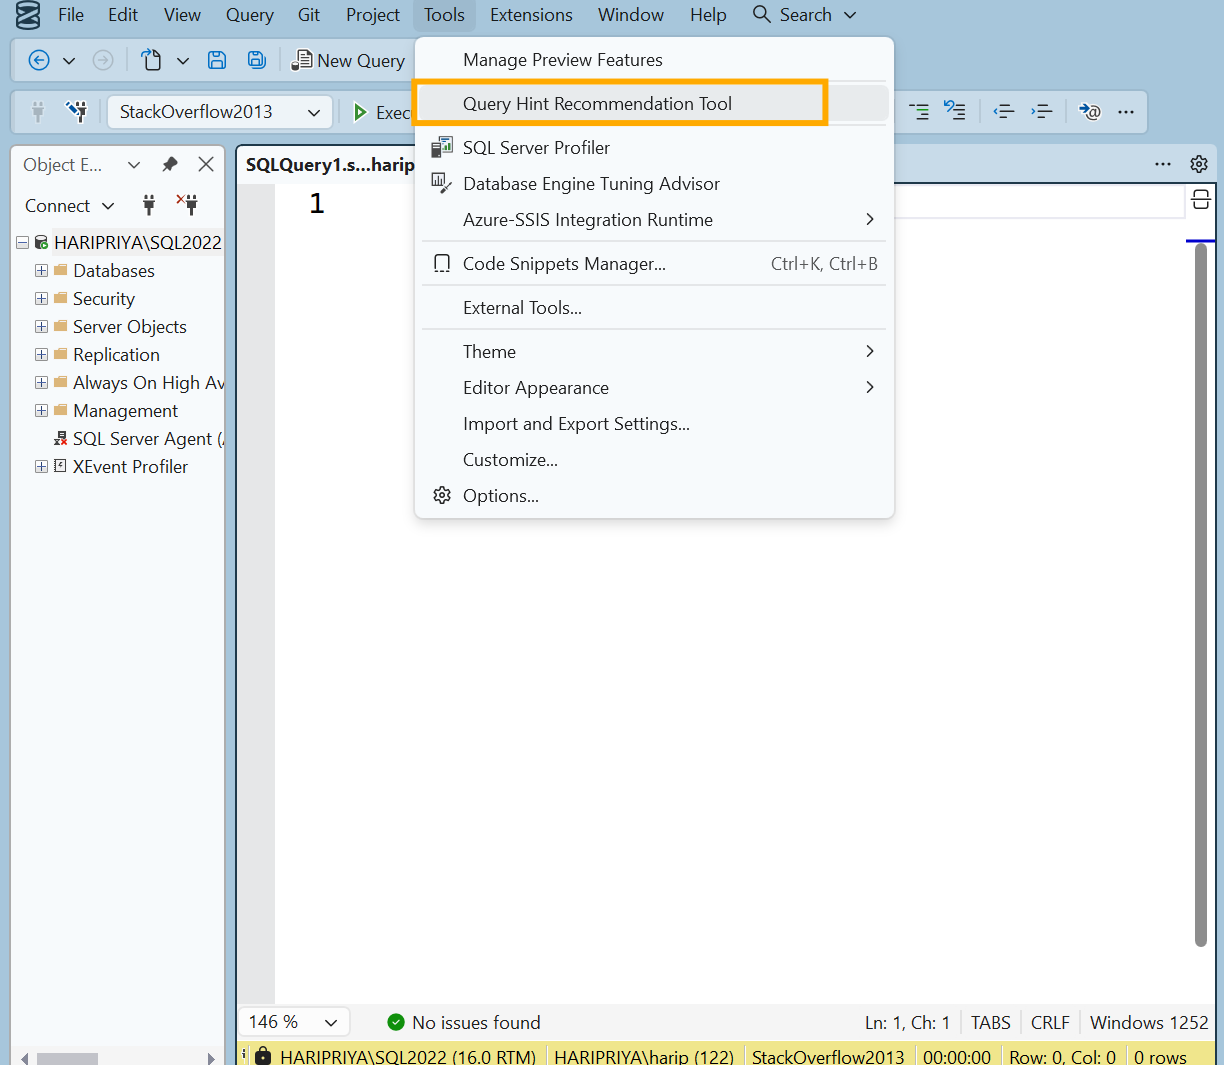
Task: Click the gear icon beside document tabs
Action: [1199, 164]
